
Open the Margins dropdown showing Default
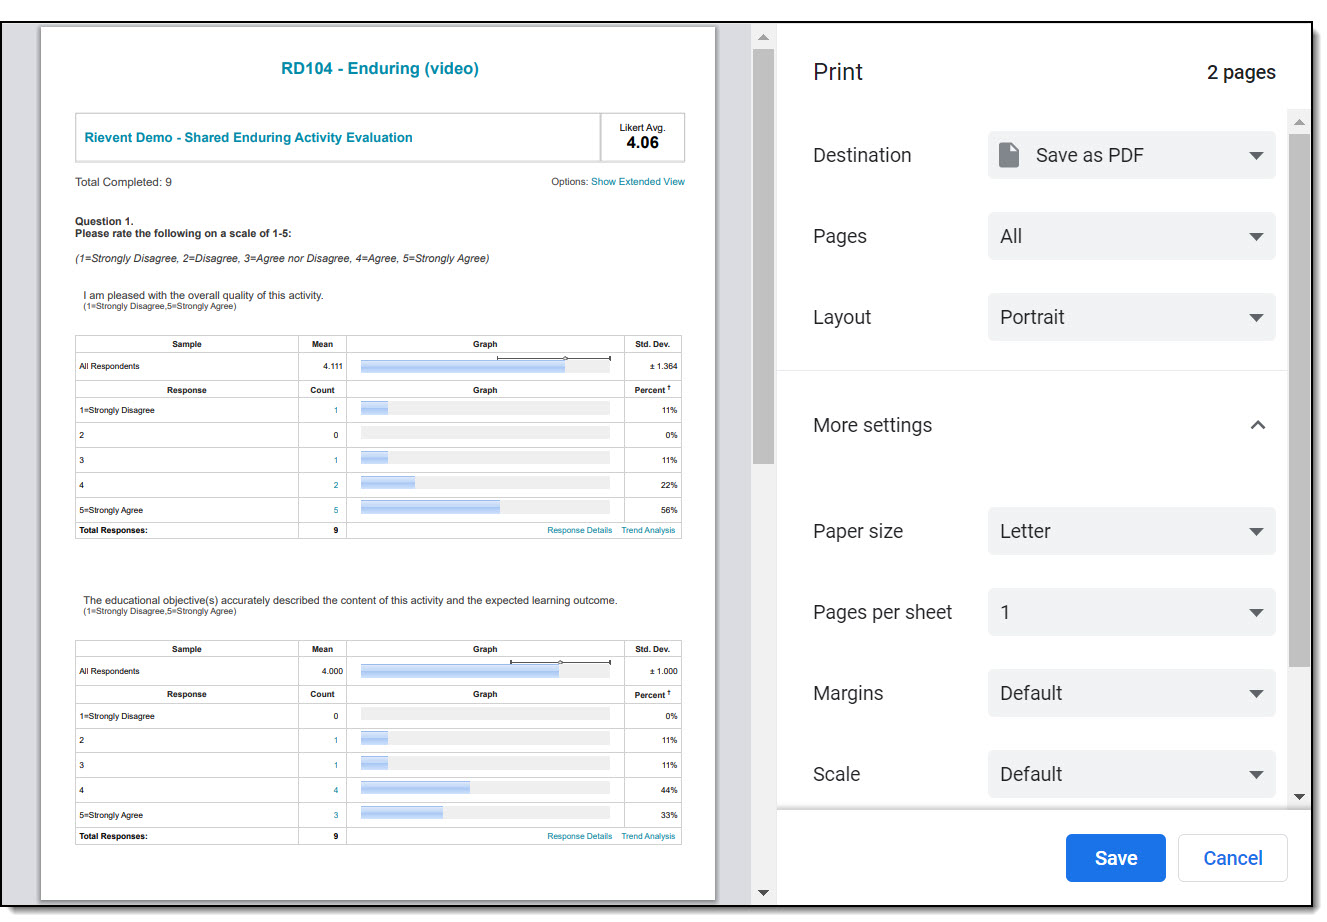1131,693
